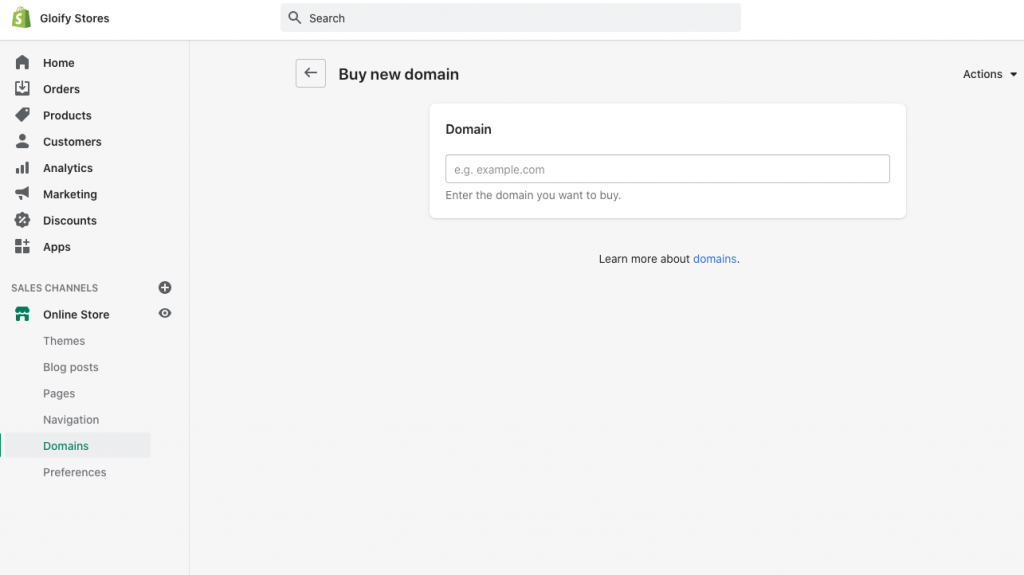Select the Products tag icon
This screenshot has height=575, width=1024.
(x=22, y=114)
